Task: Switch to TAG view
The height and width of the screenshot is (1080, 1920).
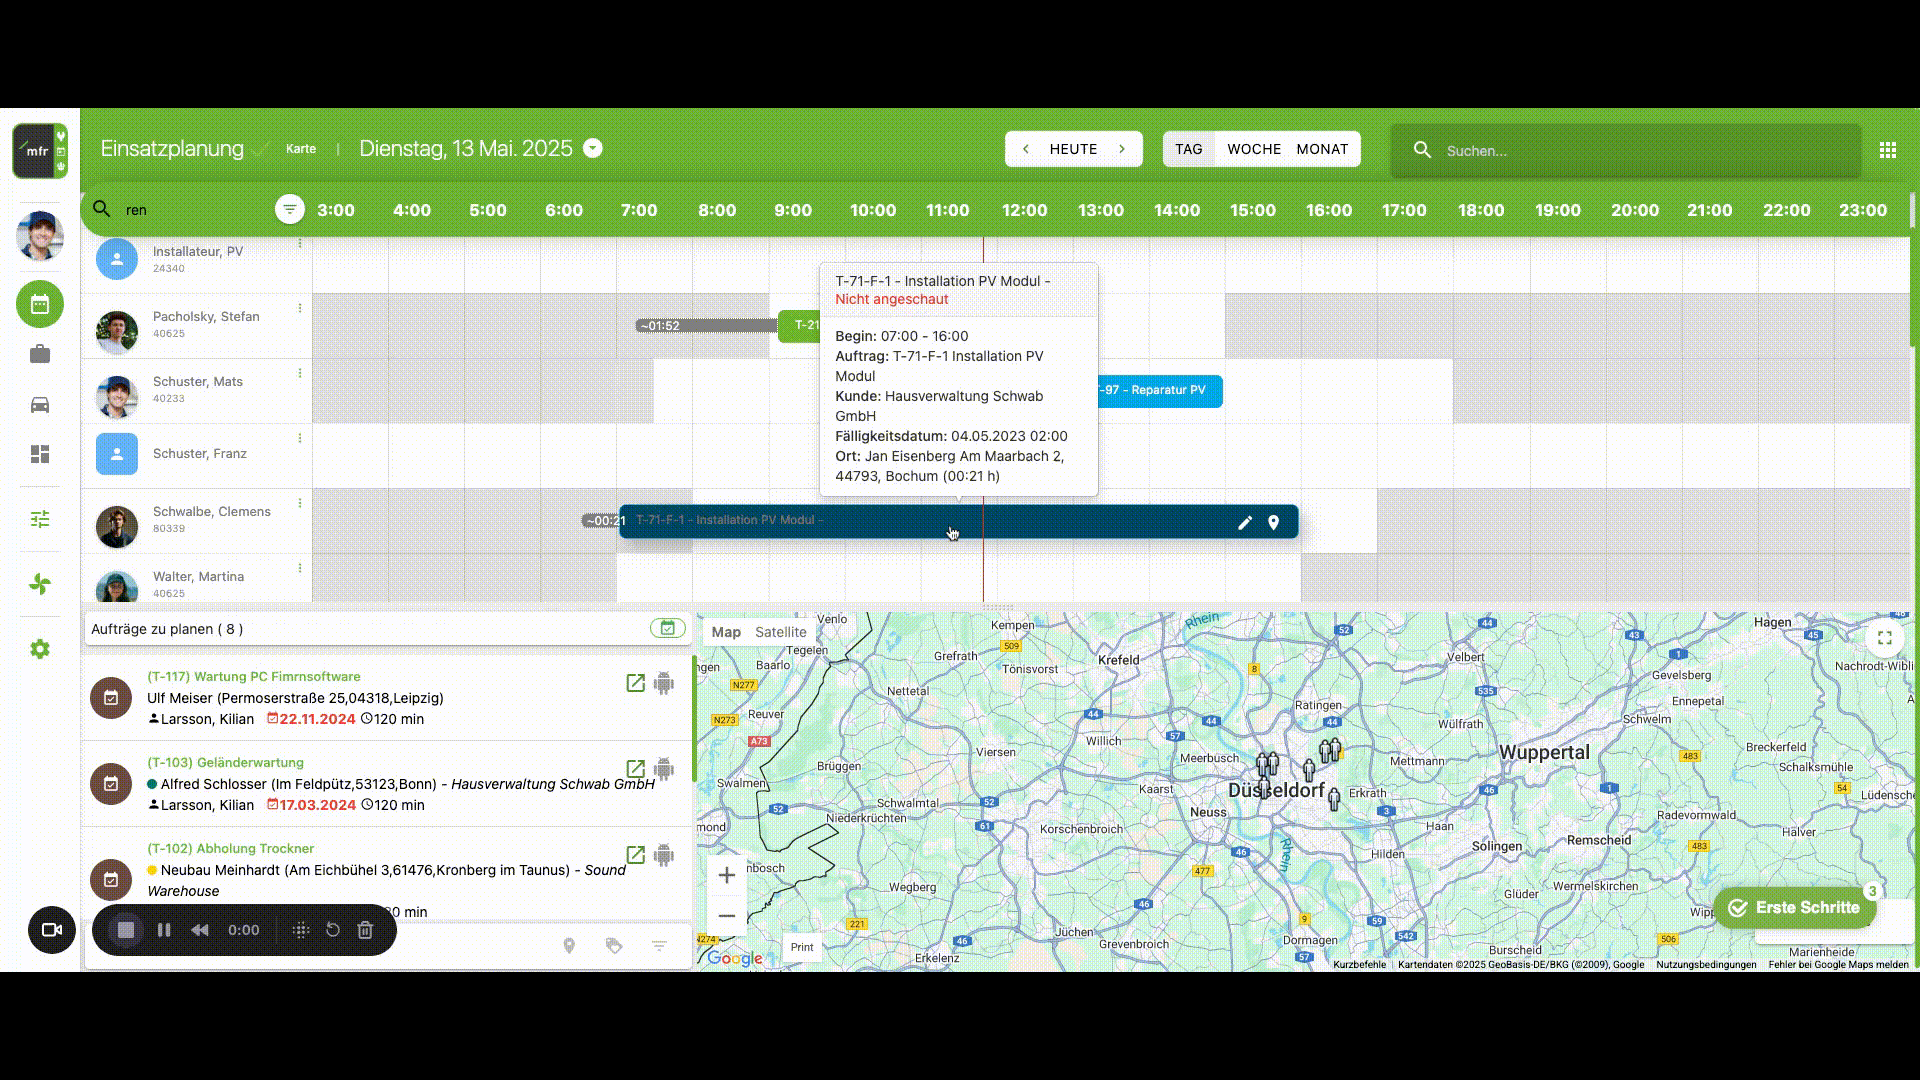Action: coord(1189,149)
